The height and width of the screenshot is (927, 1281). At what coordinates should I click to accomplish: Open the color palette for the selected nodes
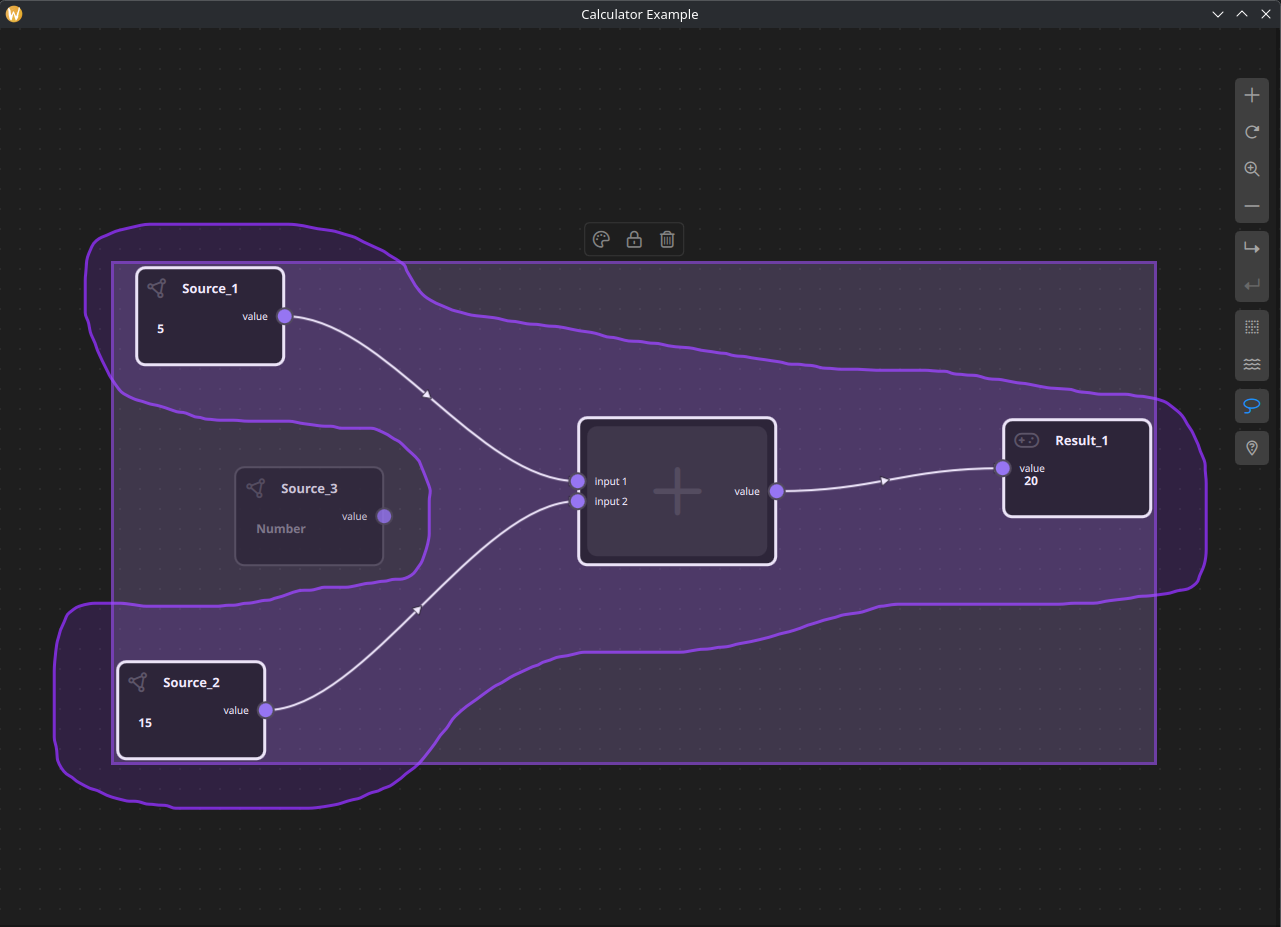601,239
